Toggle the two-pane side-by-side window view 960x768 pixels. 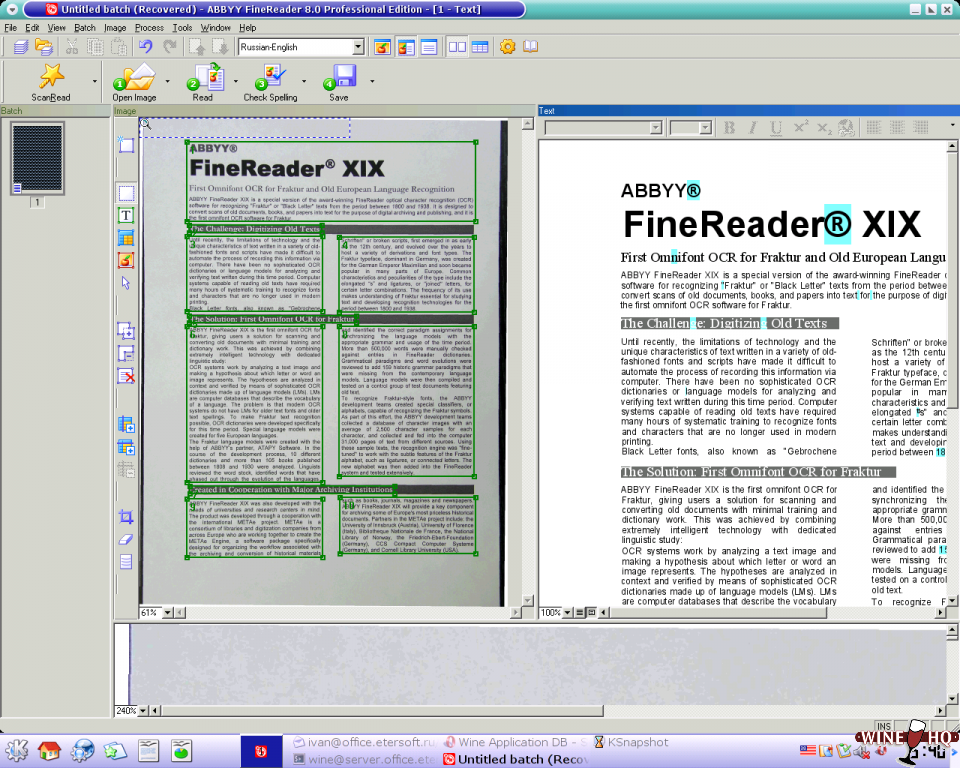coord(457,47)
